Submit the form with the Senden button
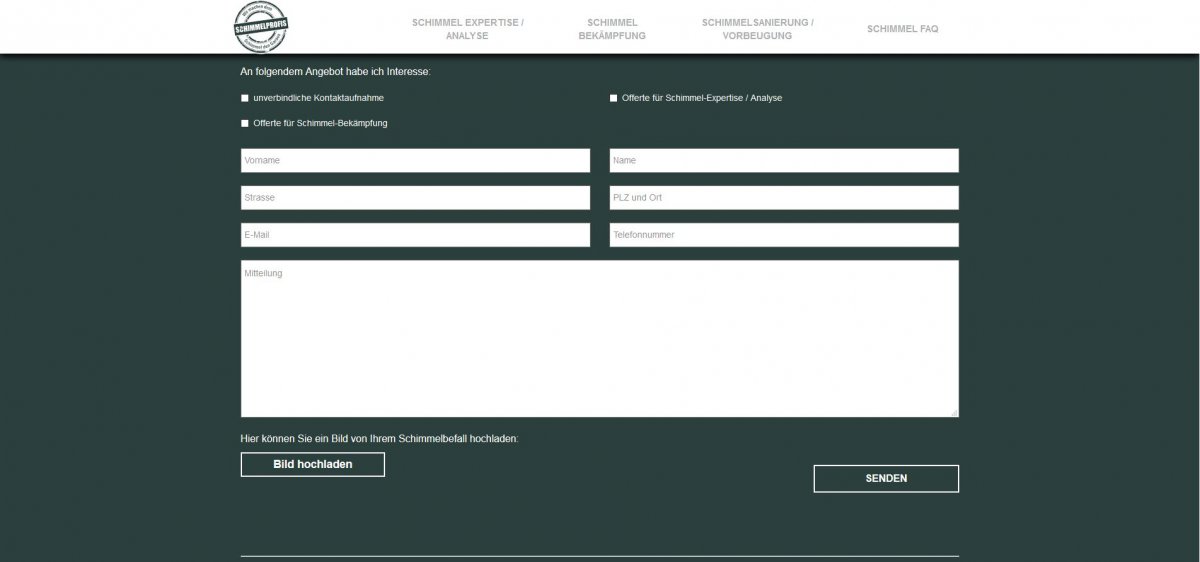 point(886,478)
